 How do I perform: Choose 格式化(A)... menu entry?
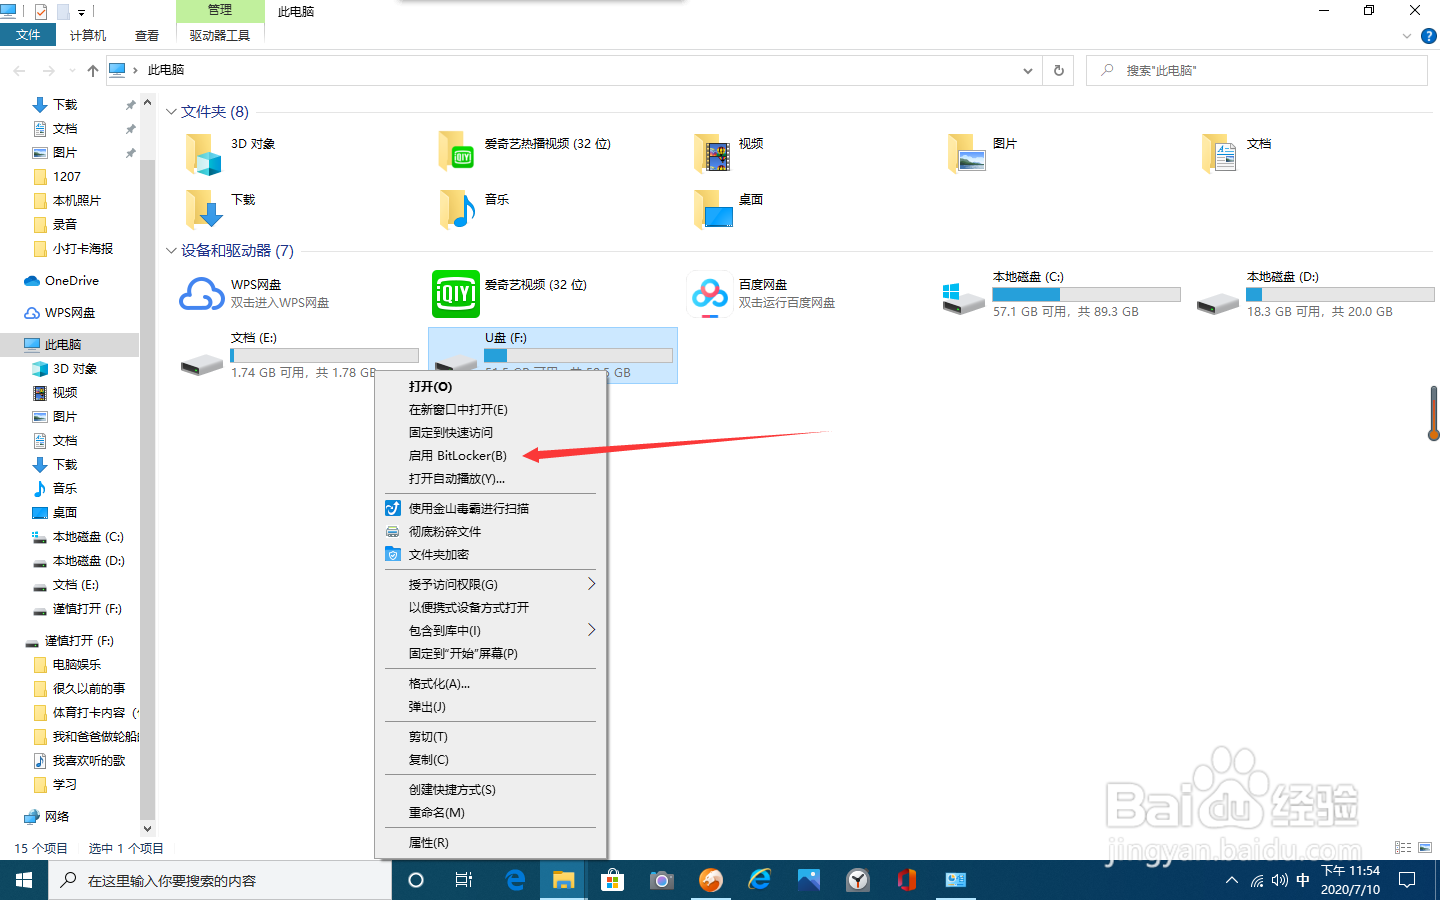click(x=491, y=683)
